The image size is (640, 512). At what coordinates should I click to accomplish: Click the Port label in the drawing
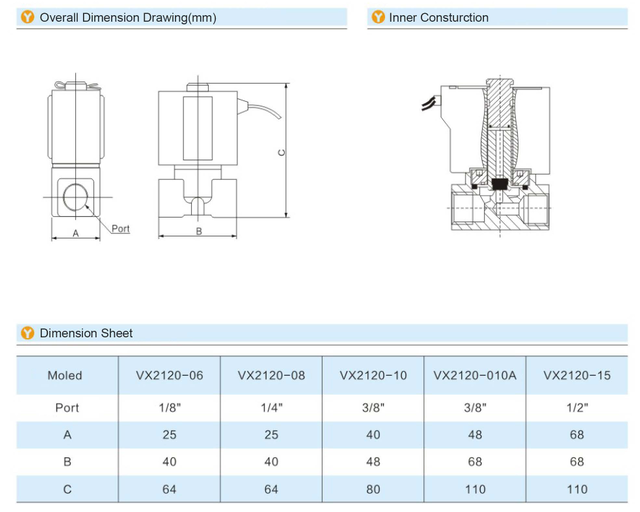point(120,229)
